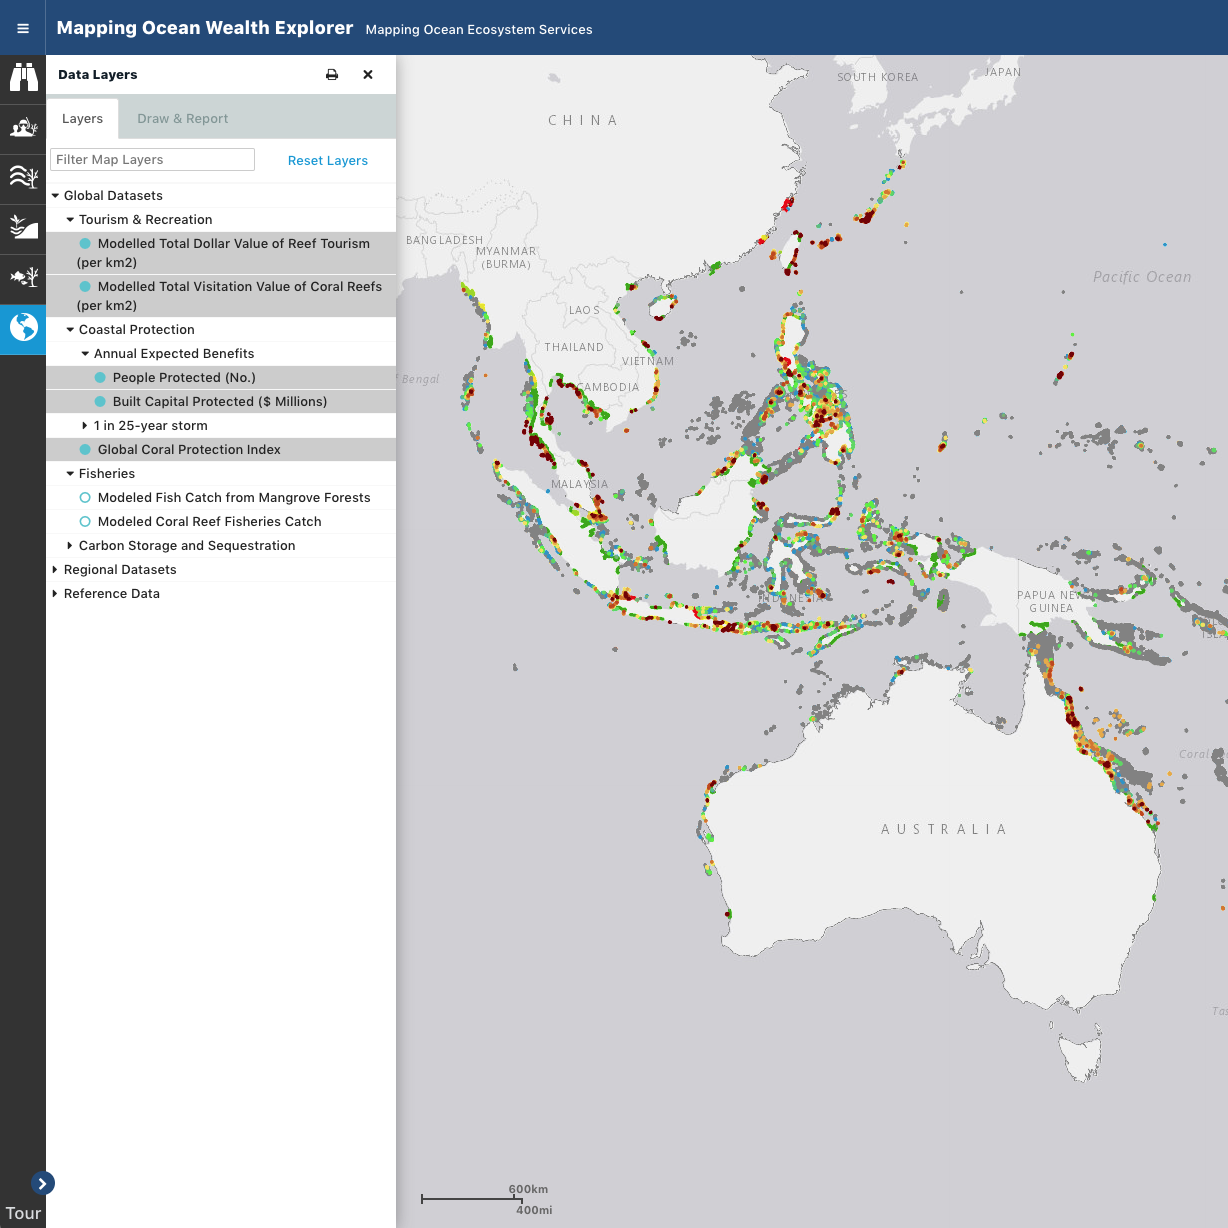
Task: Click the Reset Layers link
Action: [327, 160]
